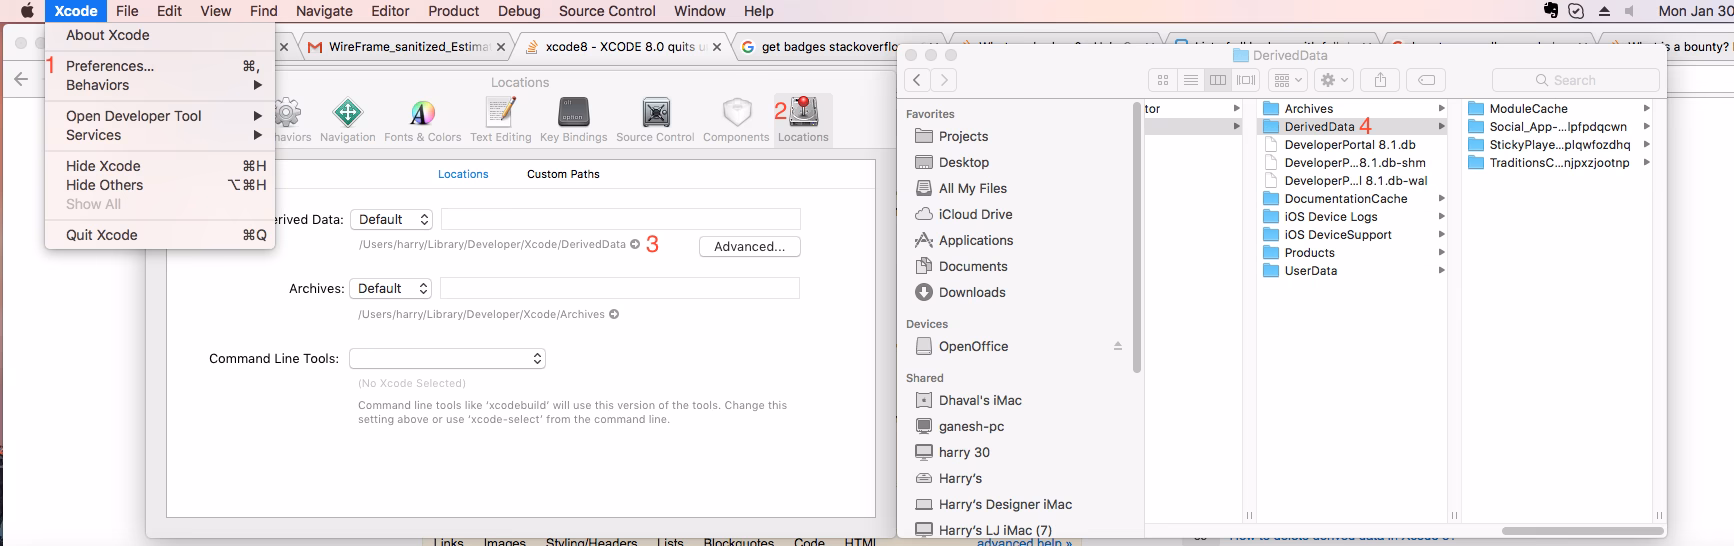The image size is (1734, 546).
Task: Close the WireFrame_sanitized browser tab
Action: click(x=501, y=47)
